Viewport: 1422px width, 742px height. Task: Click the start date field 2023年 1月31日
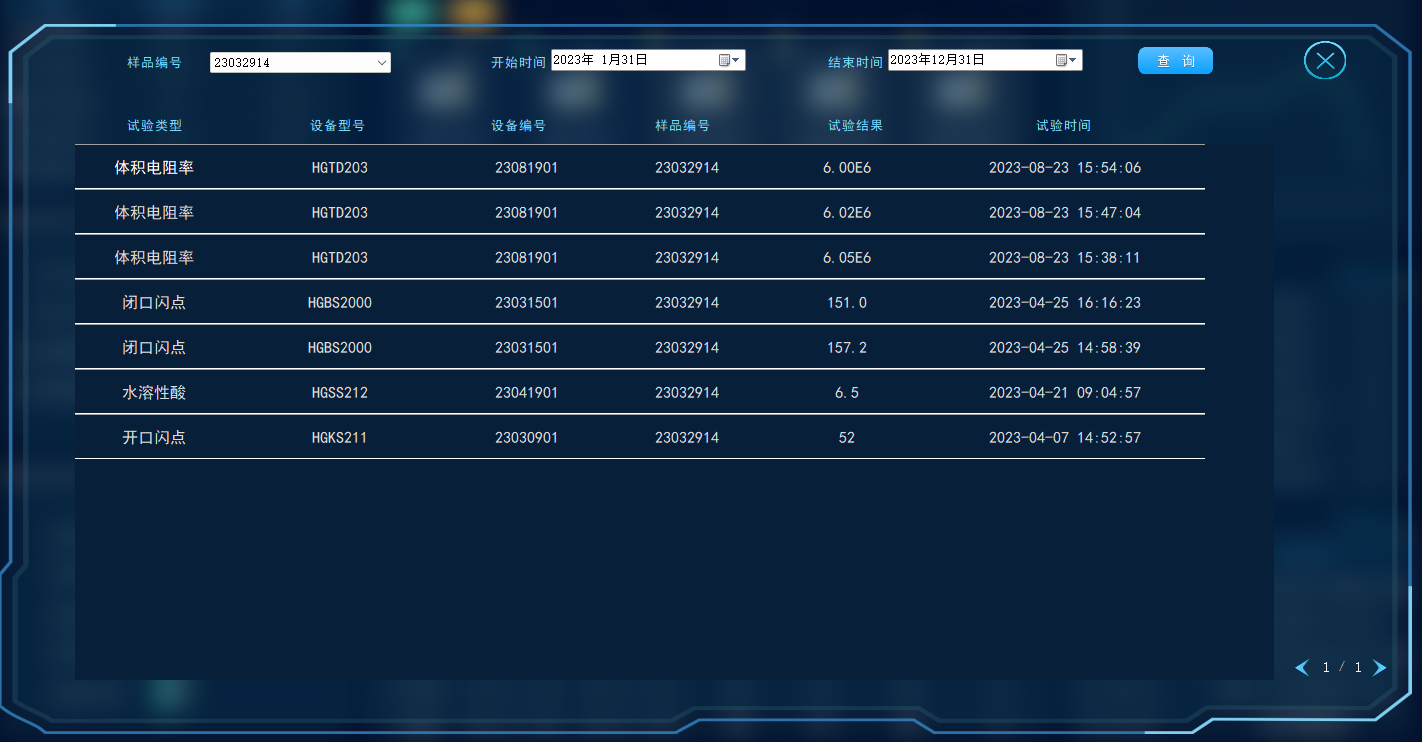pyautogui.click(x=630, y=60)
